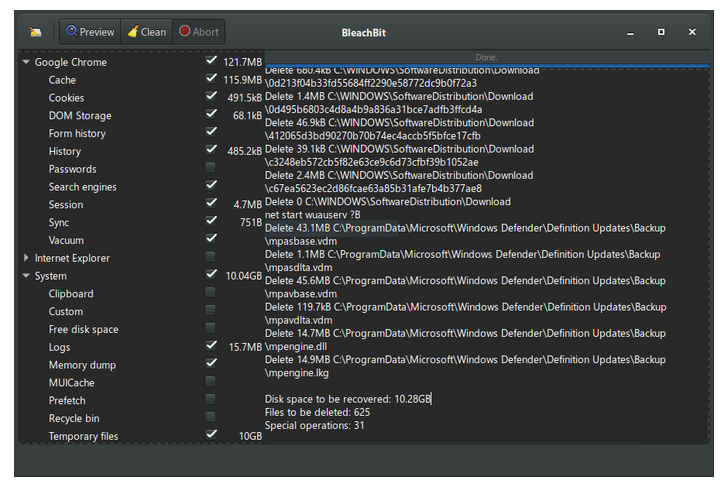Collapse the Google Chrome tree group
Screen dimensions: 720x485
pyautogui.click(x=26, y=62)
